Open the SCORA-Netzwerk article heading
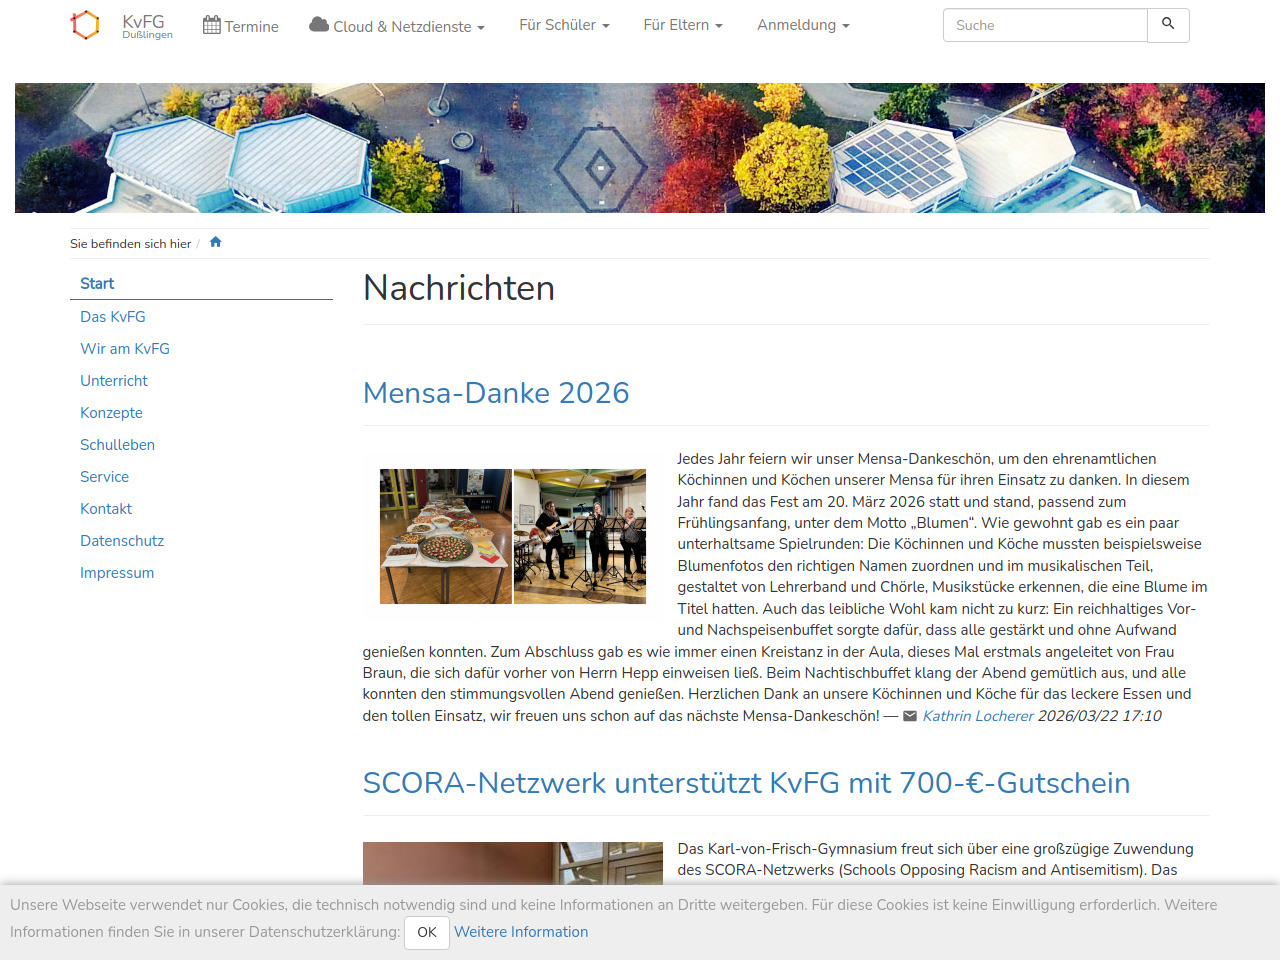 [x=746, y=783]
